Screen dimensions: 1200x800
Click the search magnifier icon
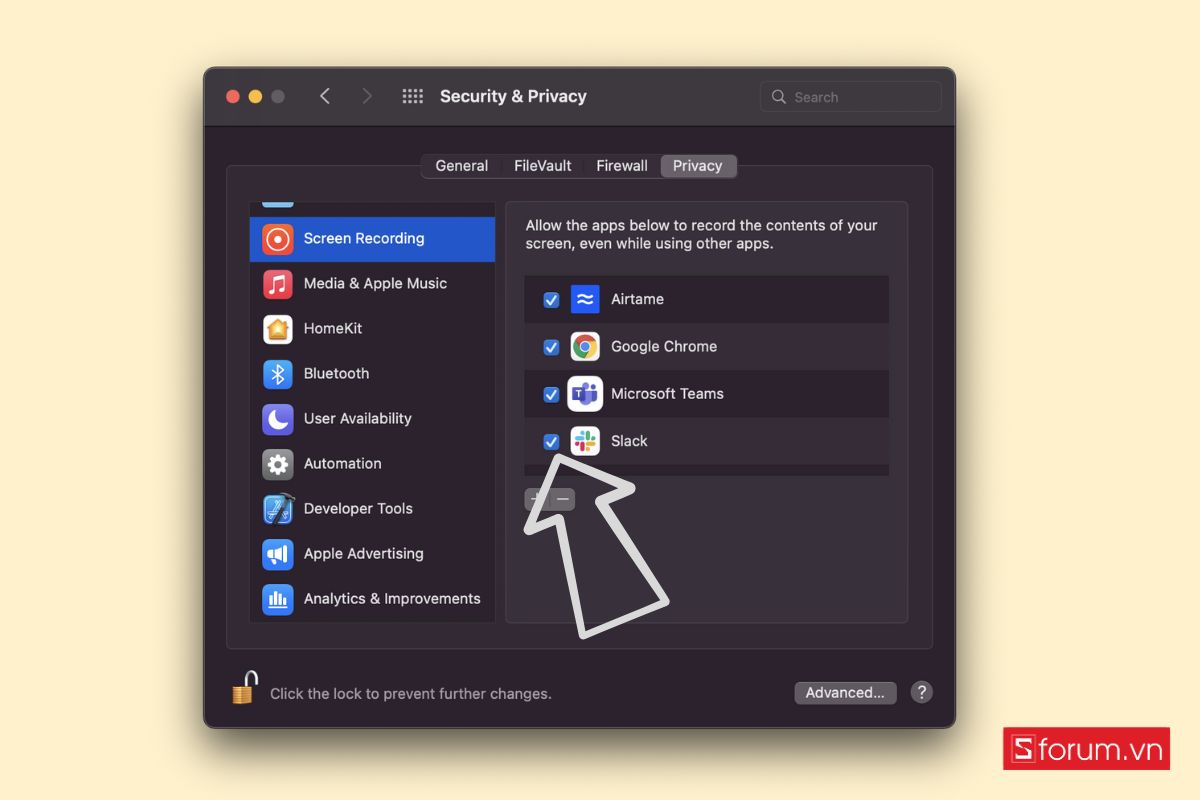pyautogui.click(x=779, y=97)
